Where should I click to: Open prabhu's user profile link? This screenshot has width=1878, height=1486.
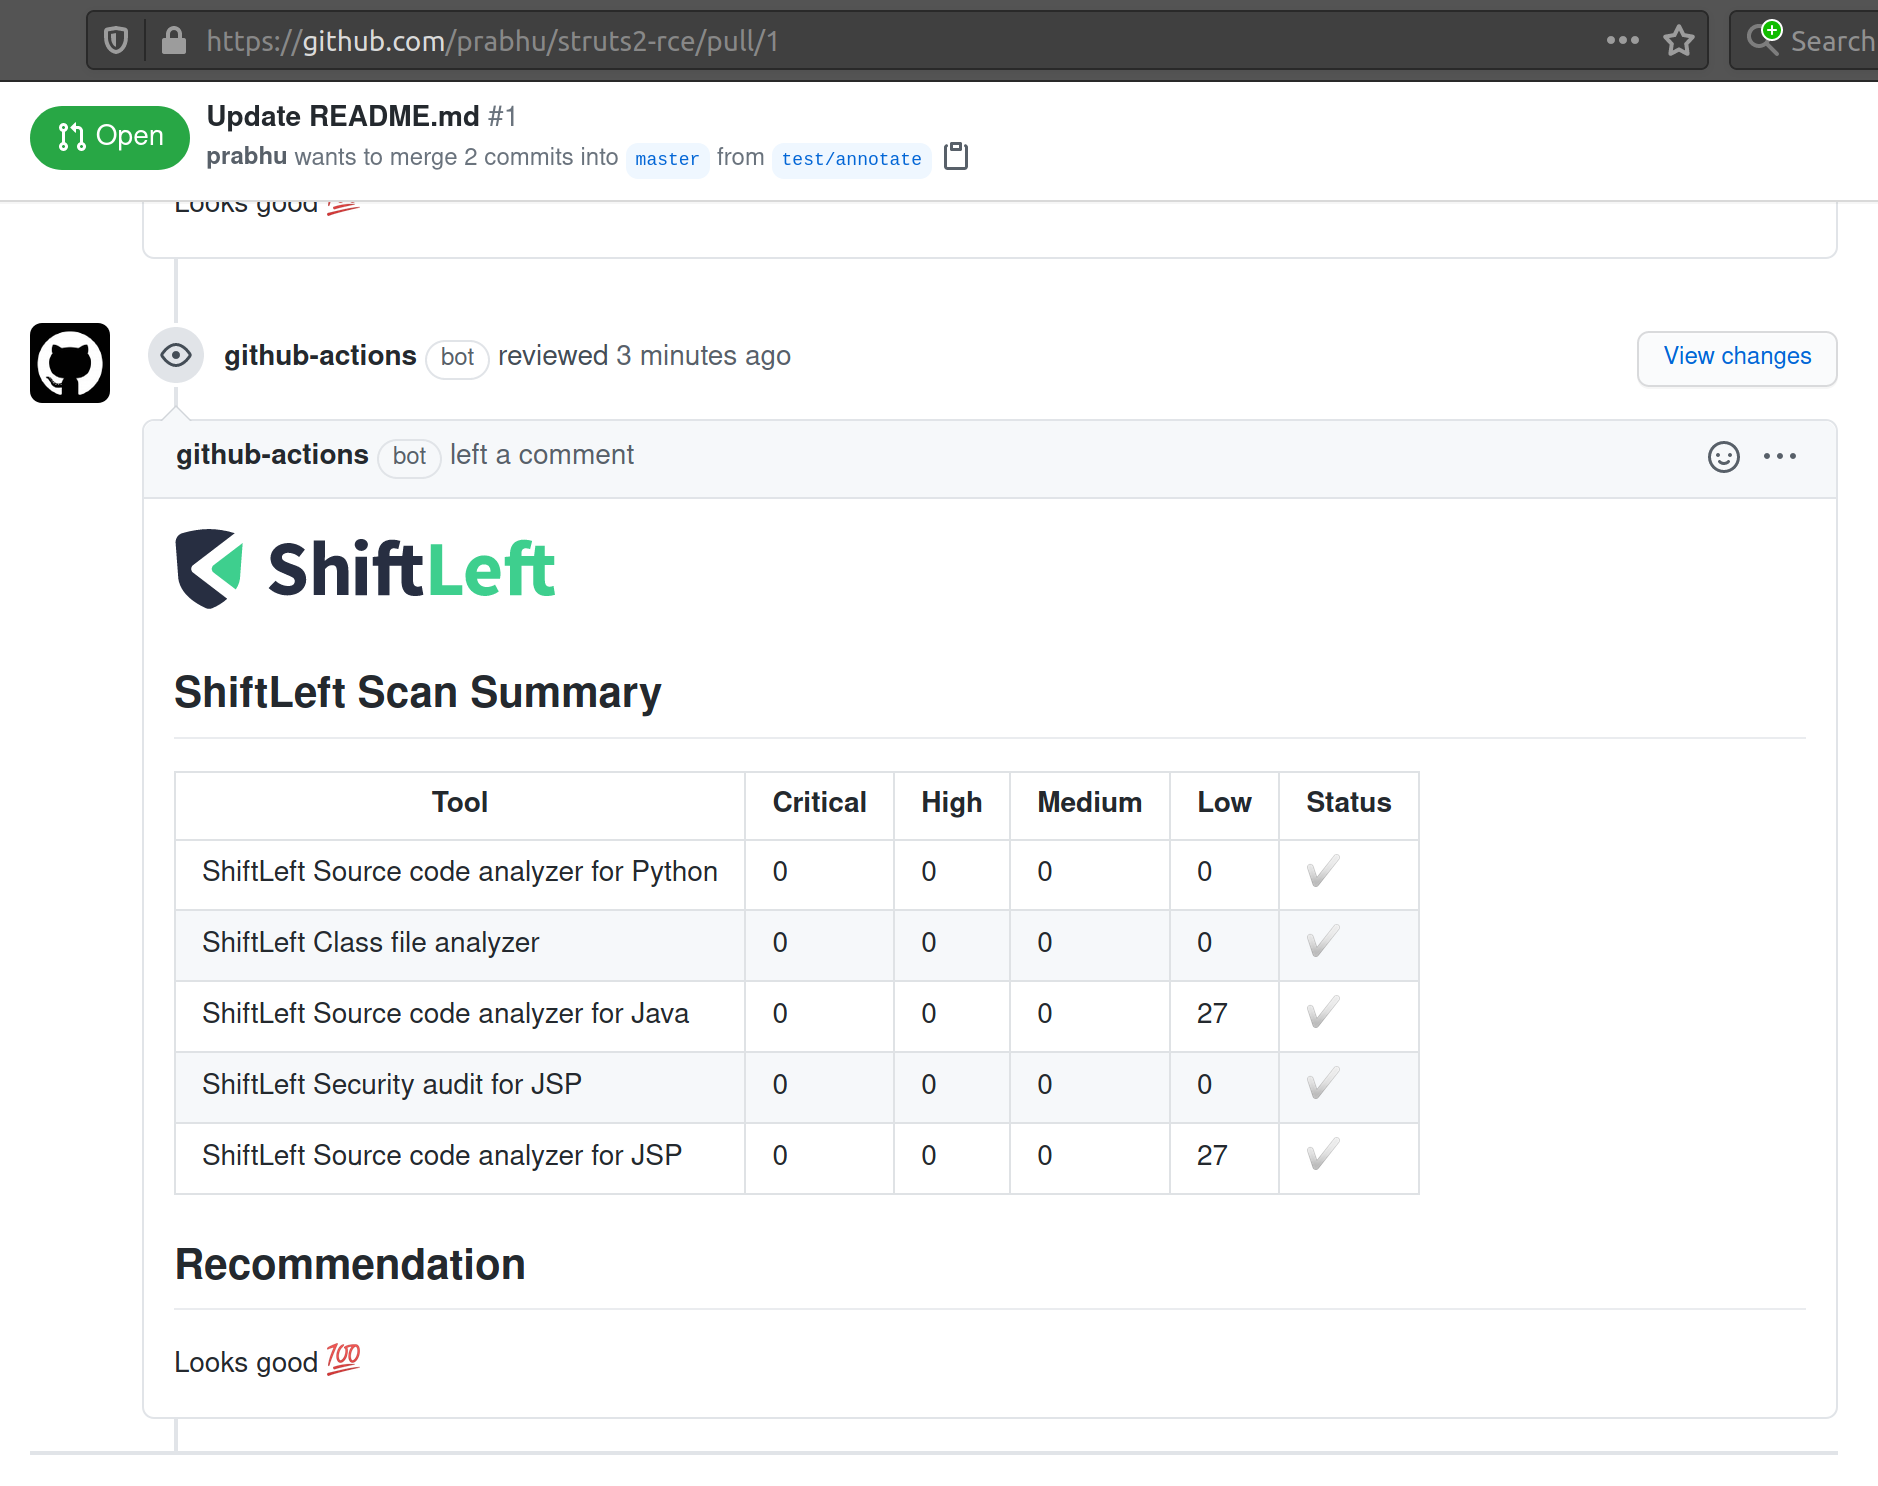(x=247, y=157)
